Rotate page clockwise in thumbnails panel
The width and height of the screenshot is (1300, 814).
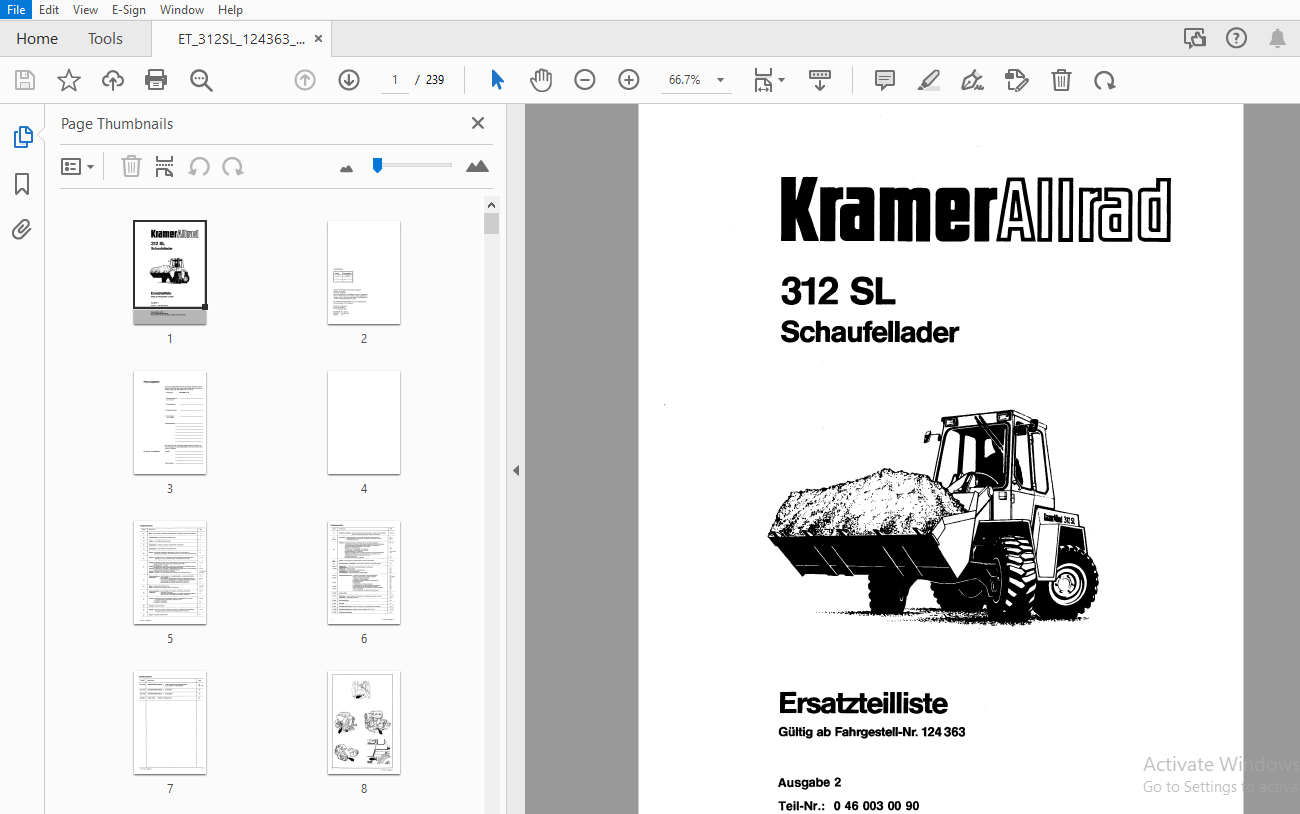(233, 166)
